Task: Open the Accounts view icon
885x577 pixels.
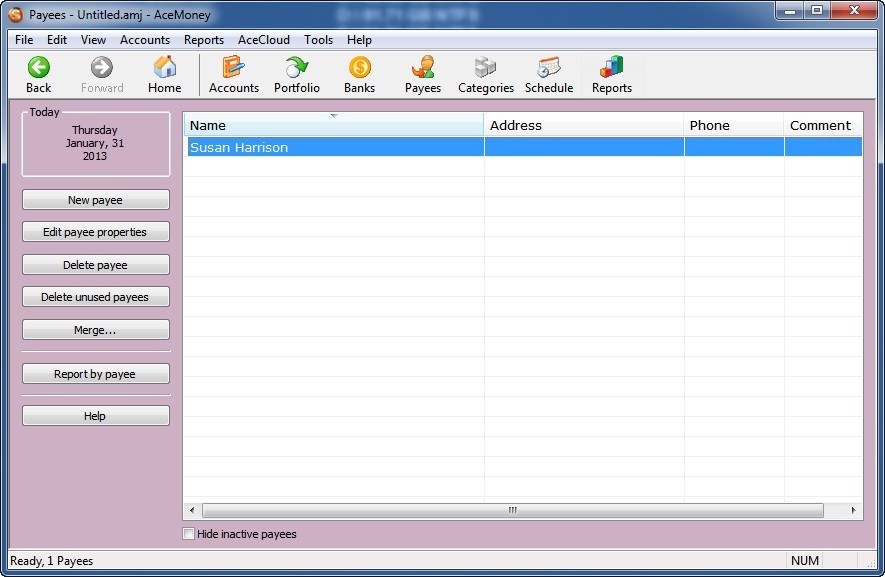Action: coord(233,73)
